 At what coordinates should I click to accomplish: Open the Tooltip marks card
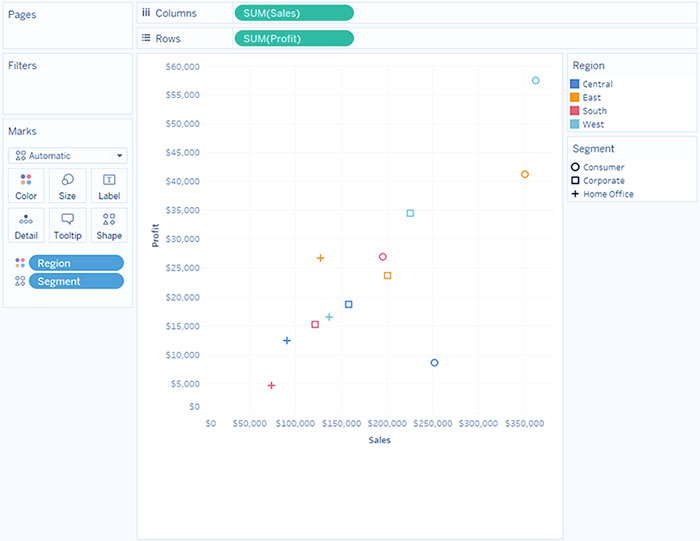(67, 225)
